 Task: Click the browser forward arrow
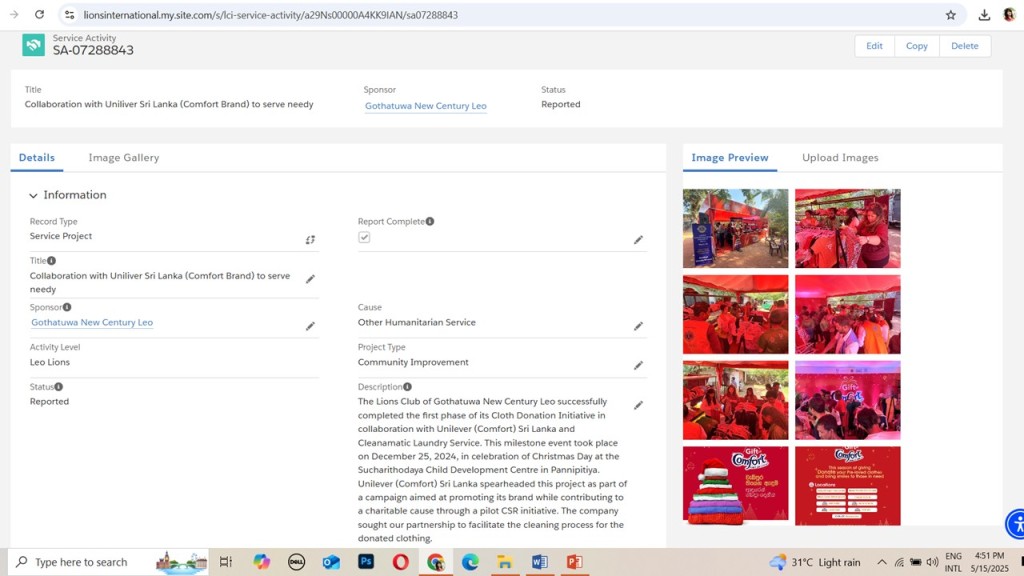click(x=14, y=14)
